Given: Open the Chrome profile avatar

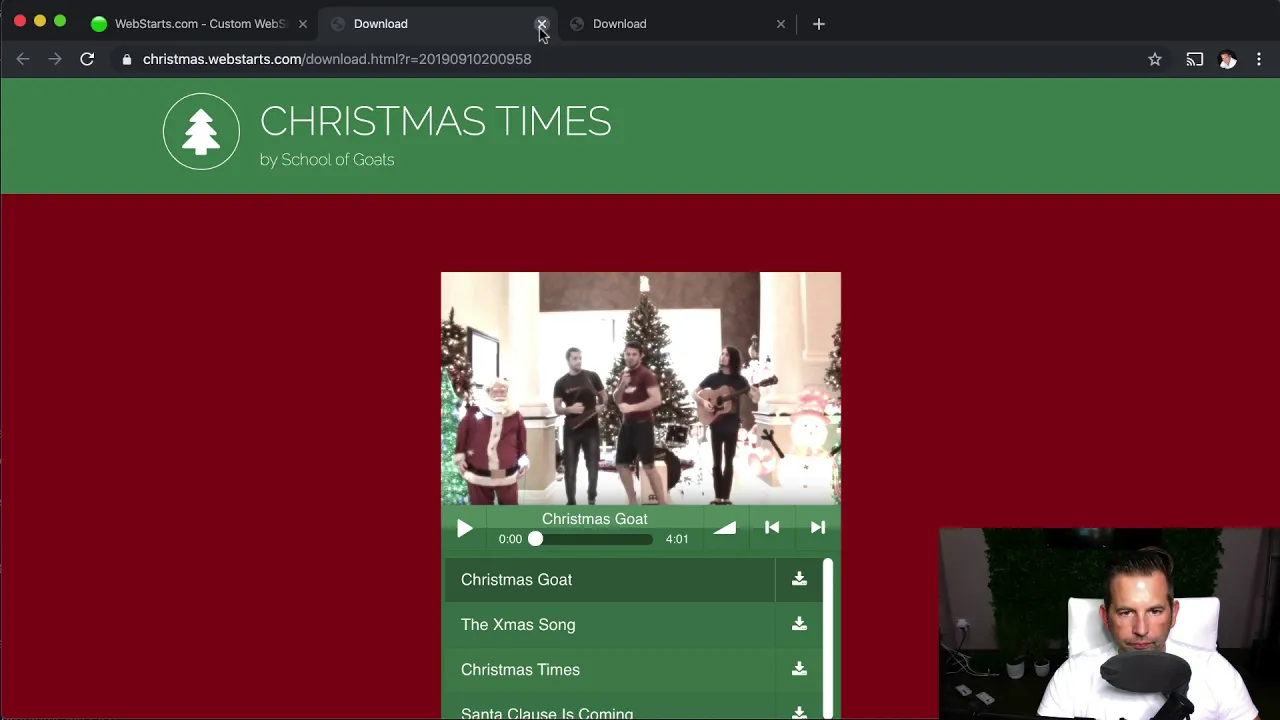Looking at the screenshot, I should click(x=1228, y=59).
